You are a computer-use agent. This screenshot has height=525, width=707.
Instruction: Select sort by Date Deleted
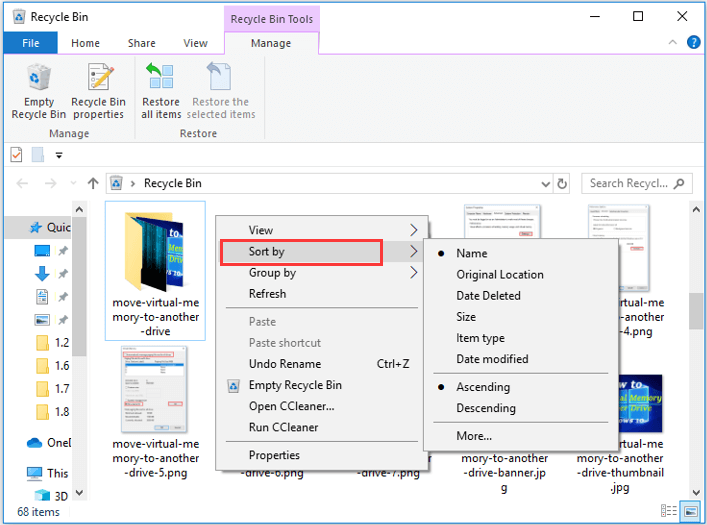pyautogui.click(x=521, y=295)
